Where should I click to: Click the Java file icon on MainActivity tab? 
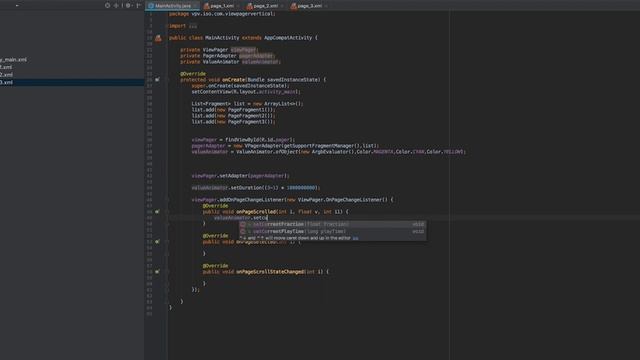click(151, 6)
